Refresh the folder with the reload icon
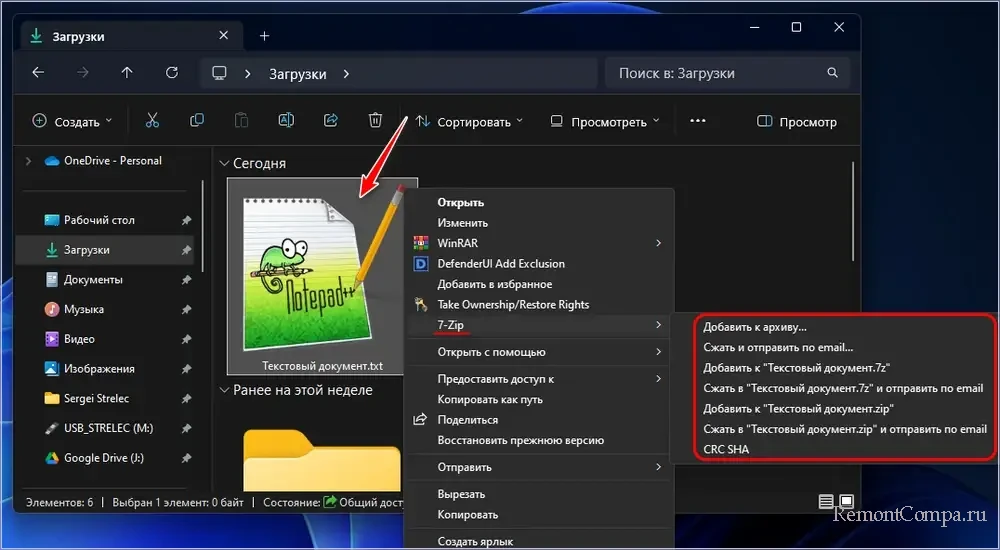Image resolution: width=1000 pixels, height=550 pixels. tap(172, 73)
